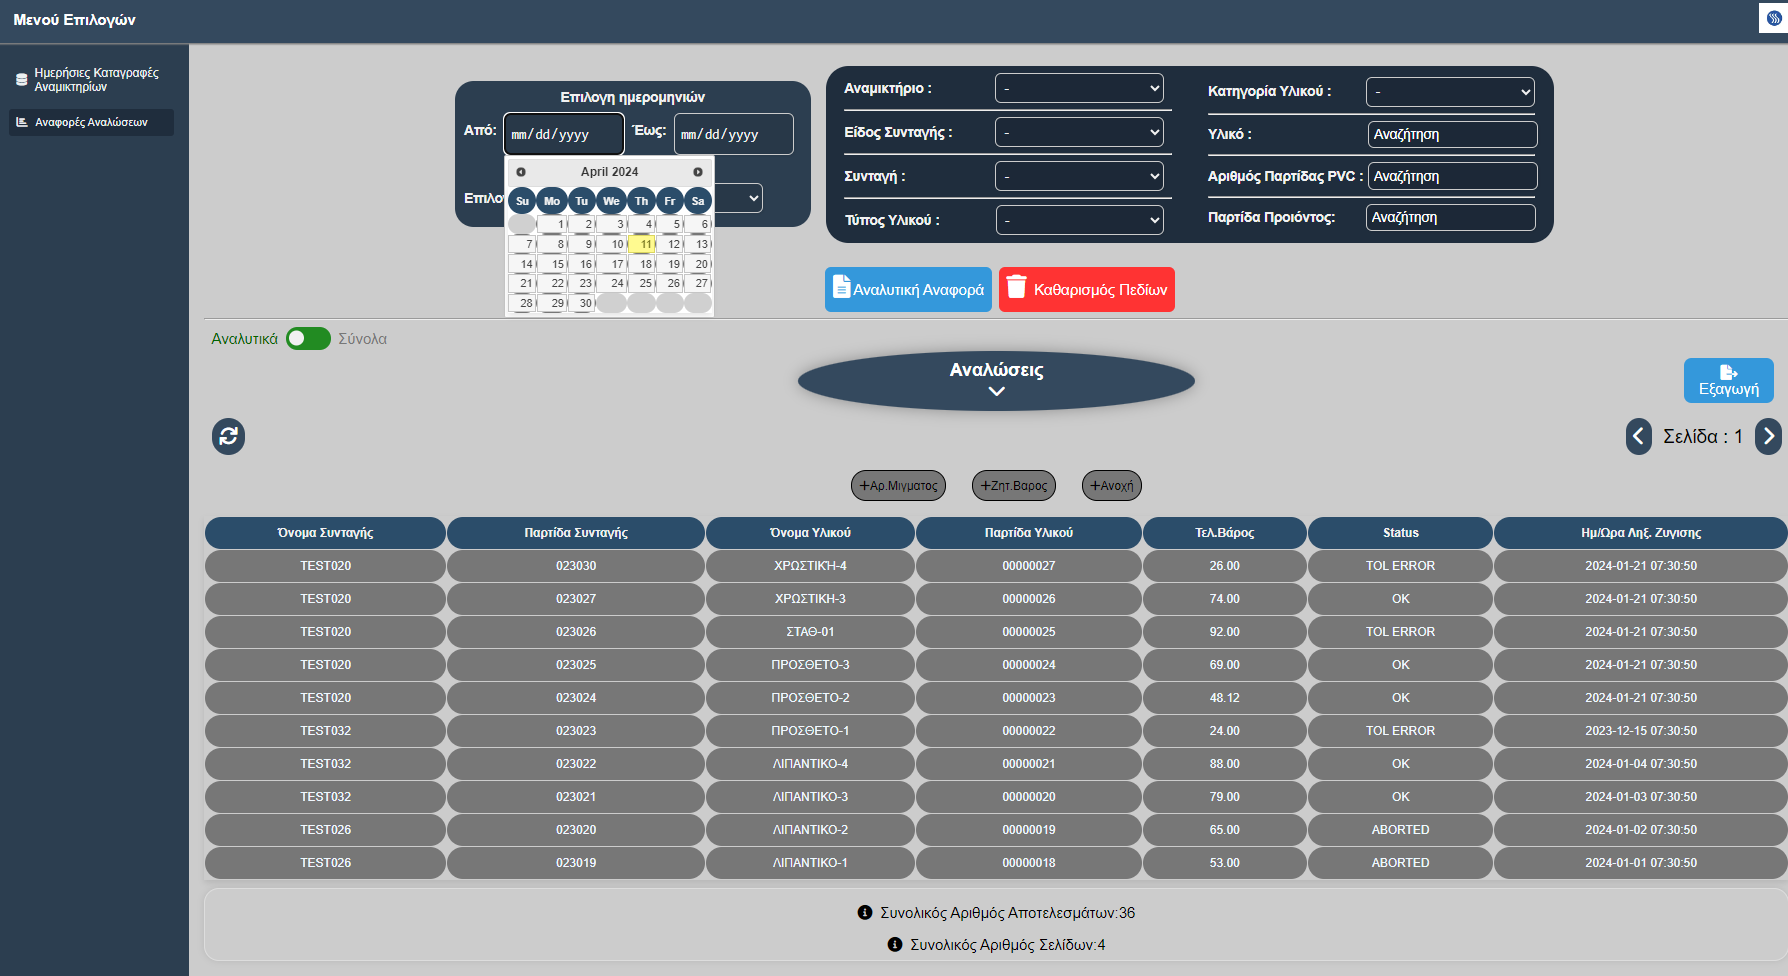Image resolution: width=1788 pixels, height=976 pixels.
Task: Add the +Ανοχή column
Action: (x=1112, y=485)
